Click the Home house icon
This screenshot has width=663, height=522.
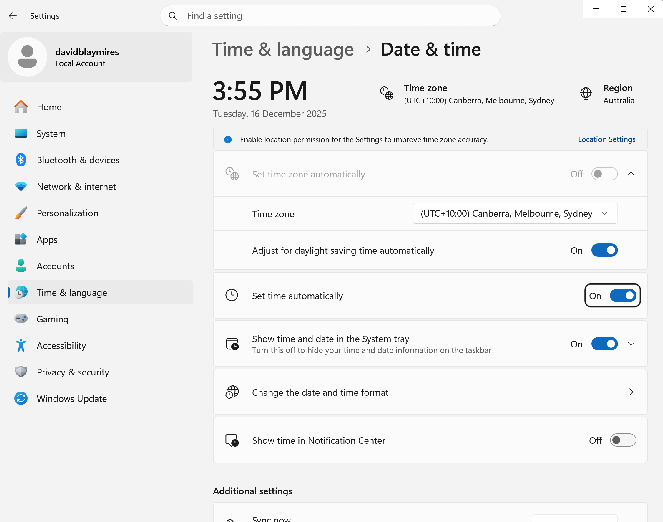tap(21, 107)
